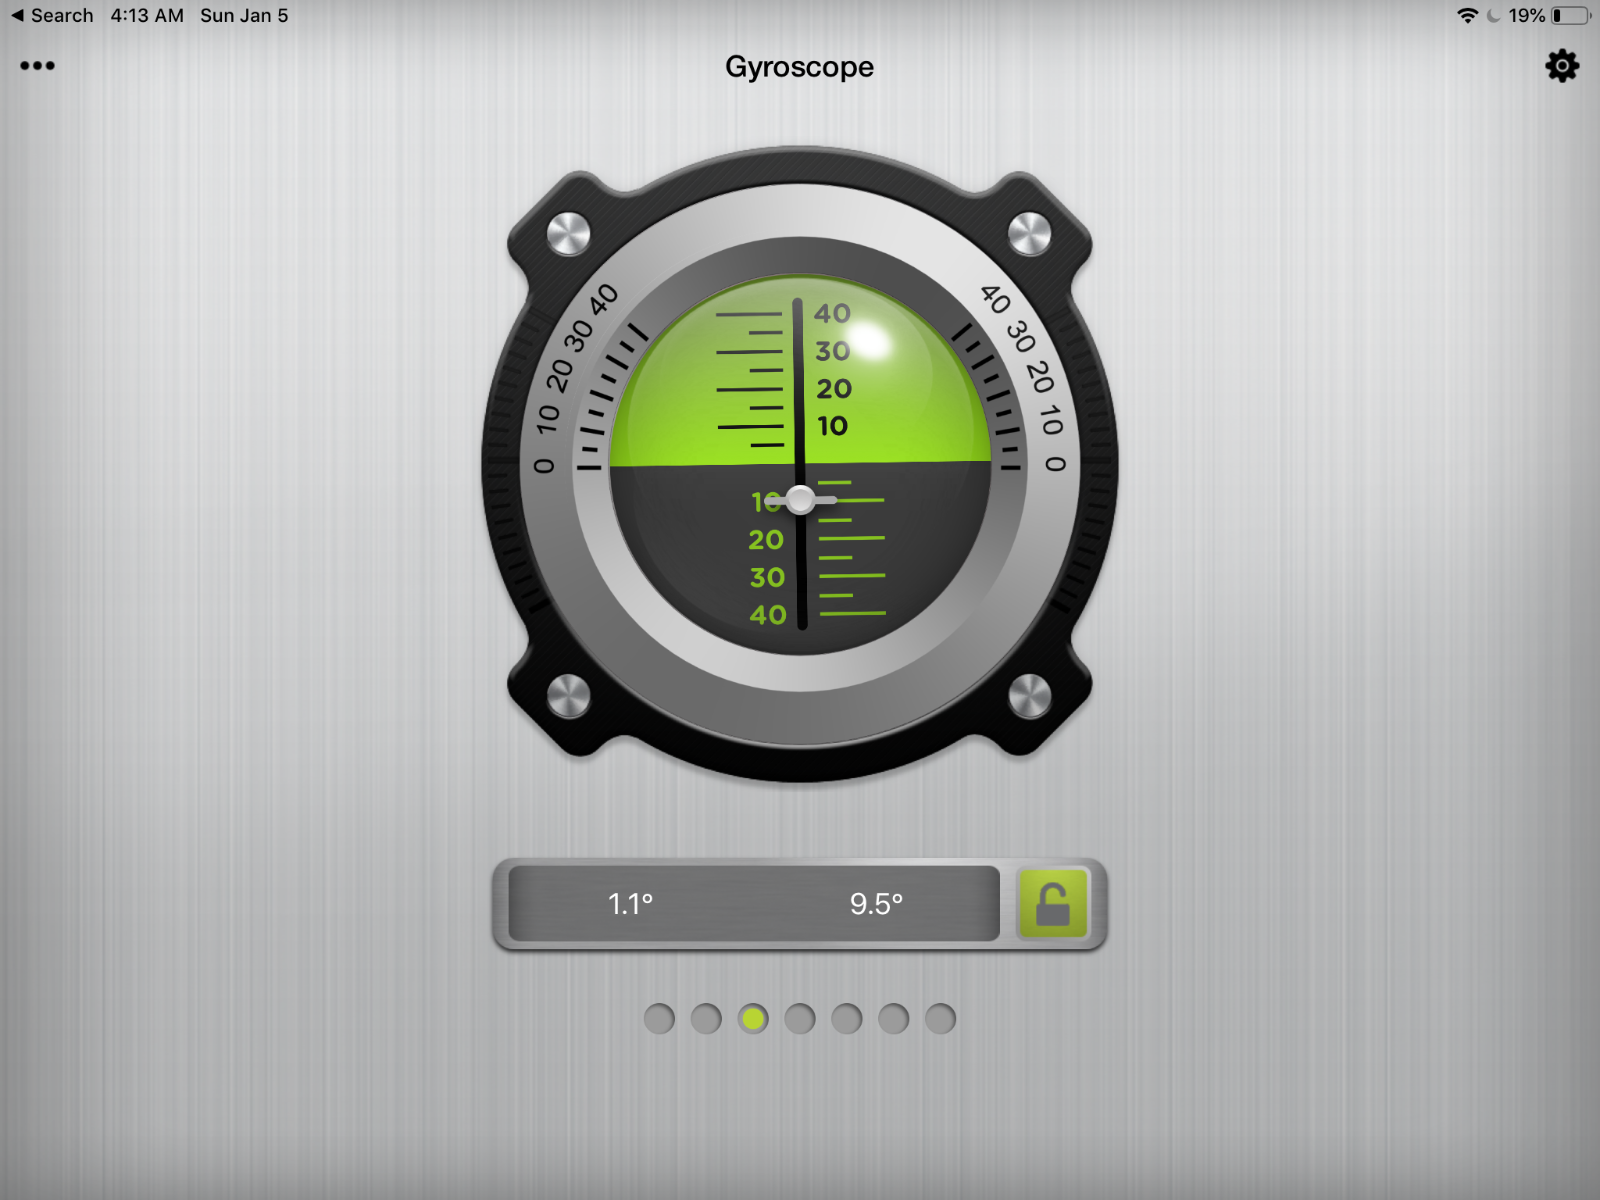Tap the battery icon in status bar
The width and height of the screenshot is (1600, 1200).
[1570, 16]
